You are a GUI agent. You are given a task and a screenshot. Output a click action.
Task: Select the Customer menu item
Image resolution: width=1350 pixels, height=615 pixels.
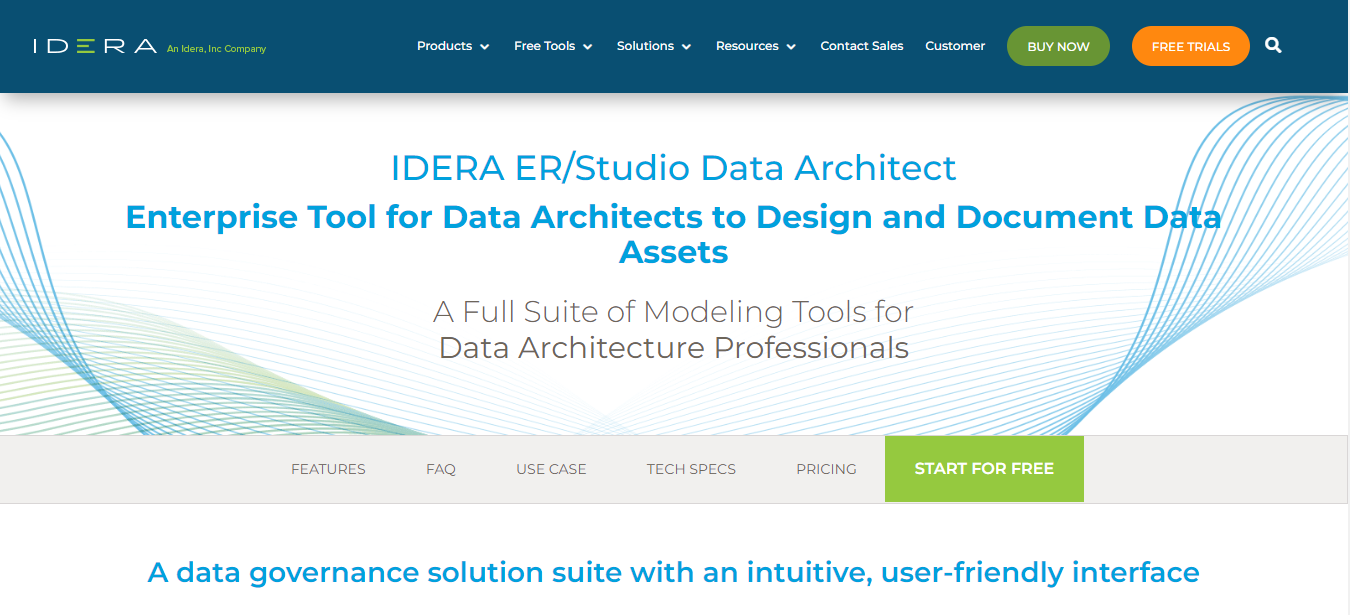[x=955, y=46]
